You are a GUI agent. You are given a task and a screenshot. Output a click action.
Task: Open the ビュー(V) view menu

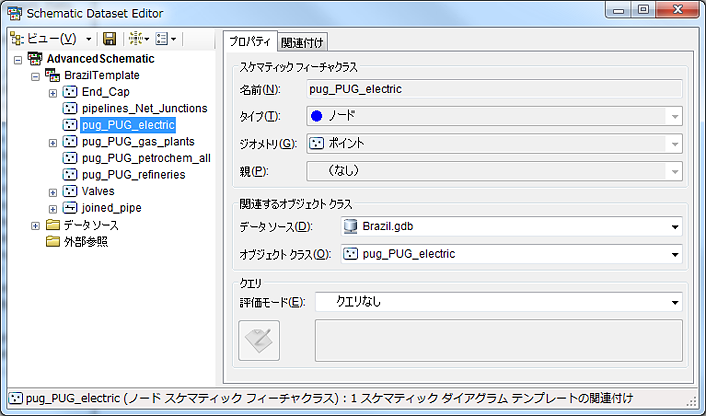44,39
